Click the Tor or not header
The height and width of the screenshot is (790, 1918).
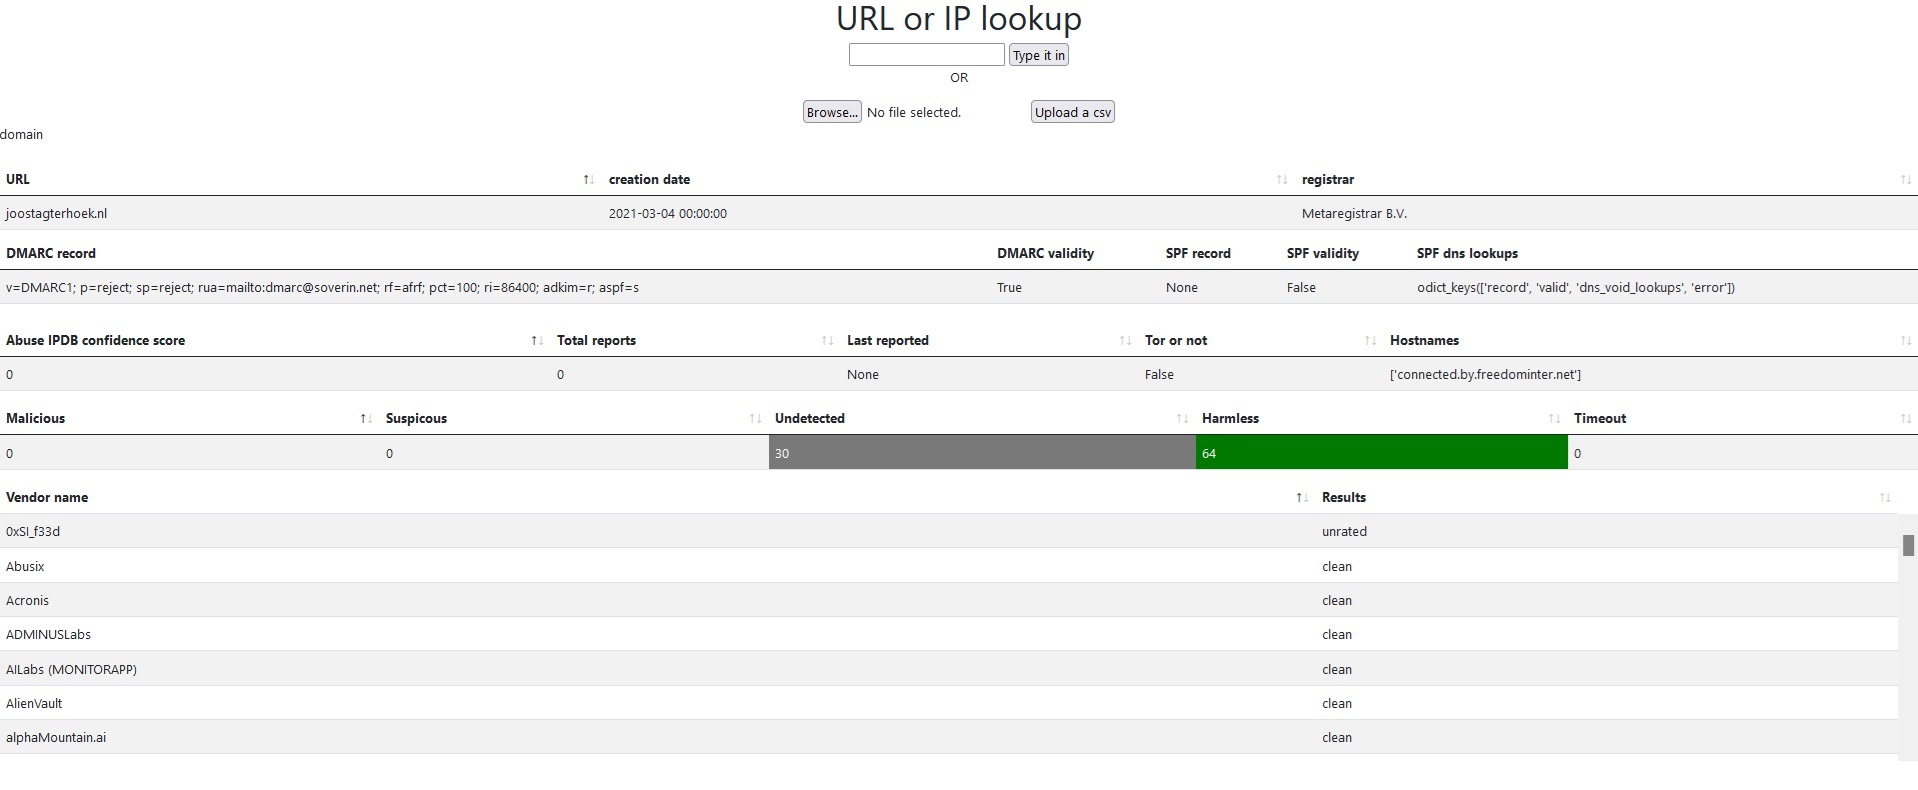(x=1176, y=341)
